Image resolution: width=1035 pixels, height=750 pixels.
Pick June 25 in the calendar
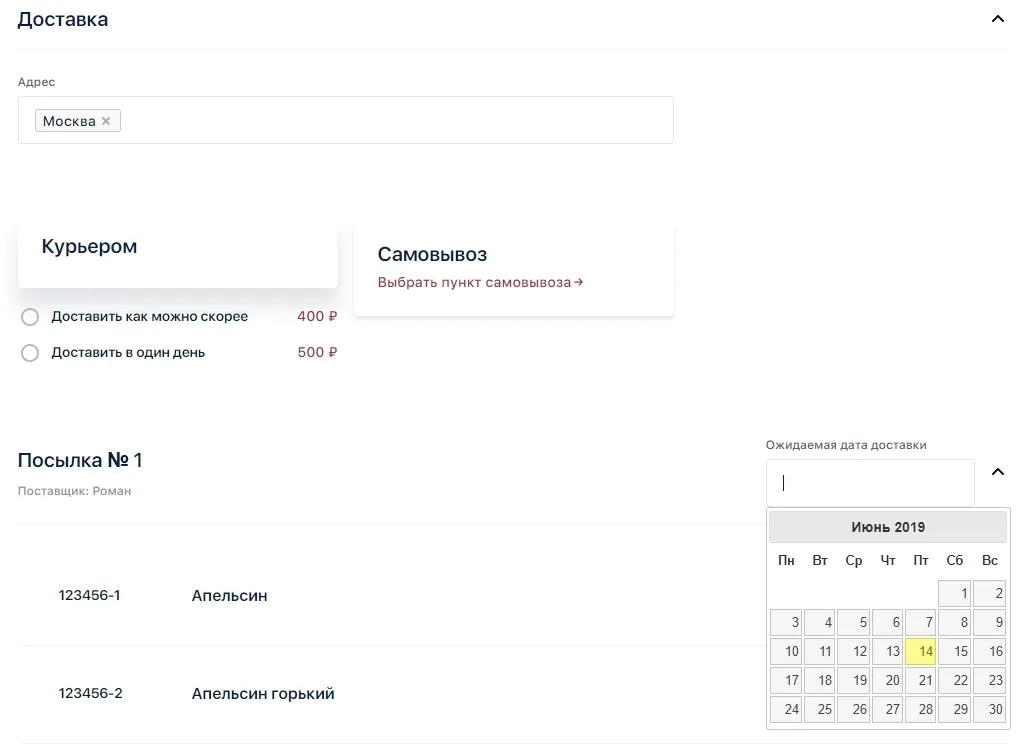click(819, 709)
